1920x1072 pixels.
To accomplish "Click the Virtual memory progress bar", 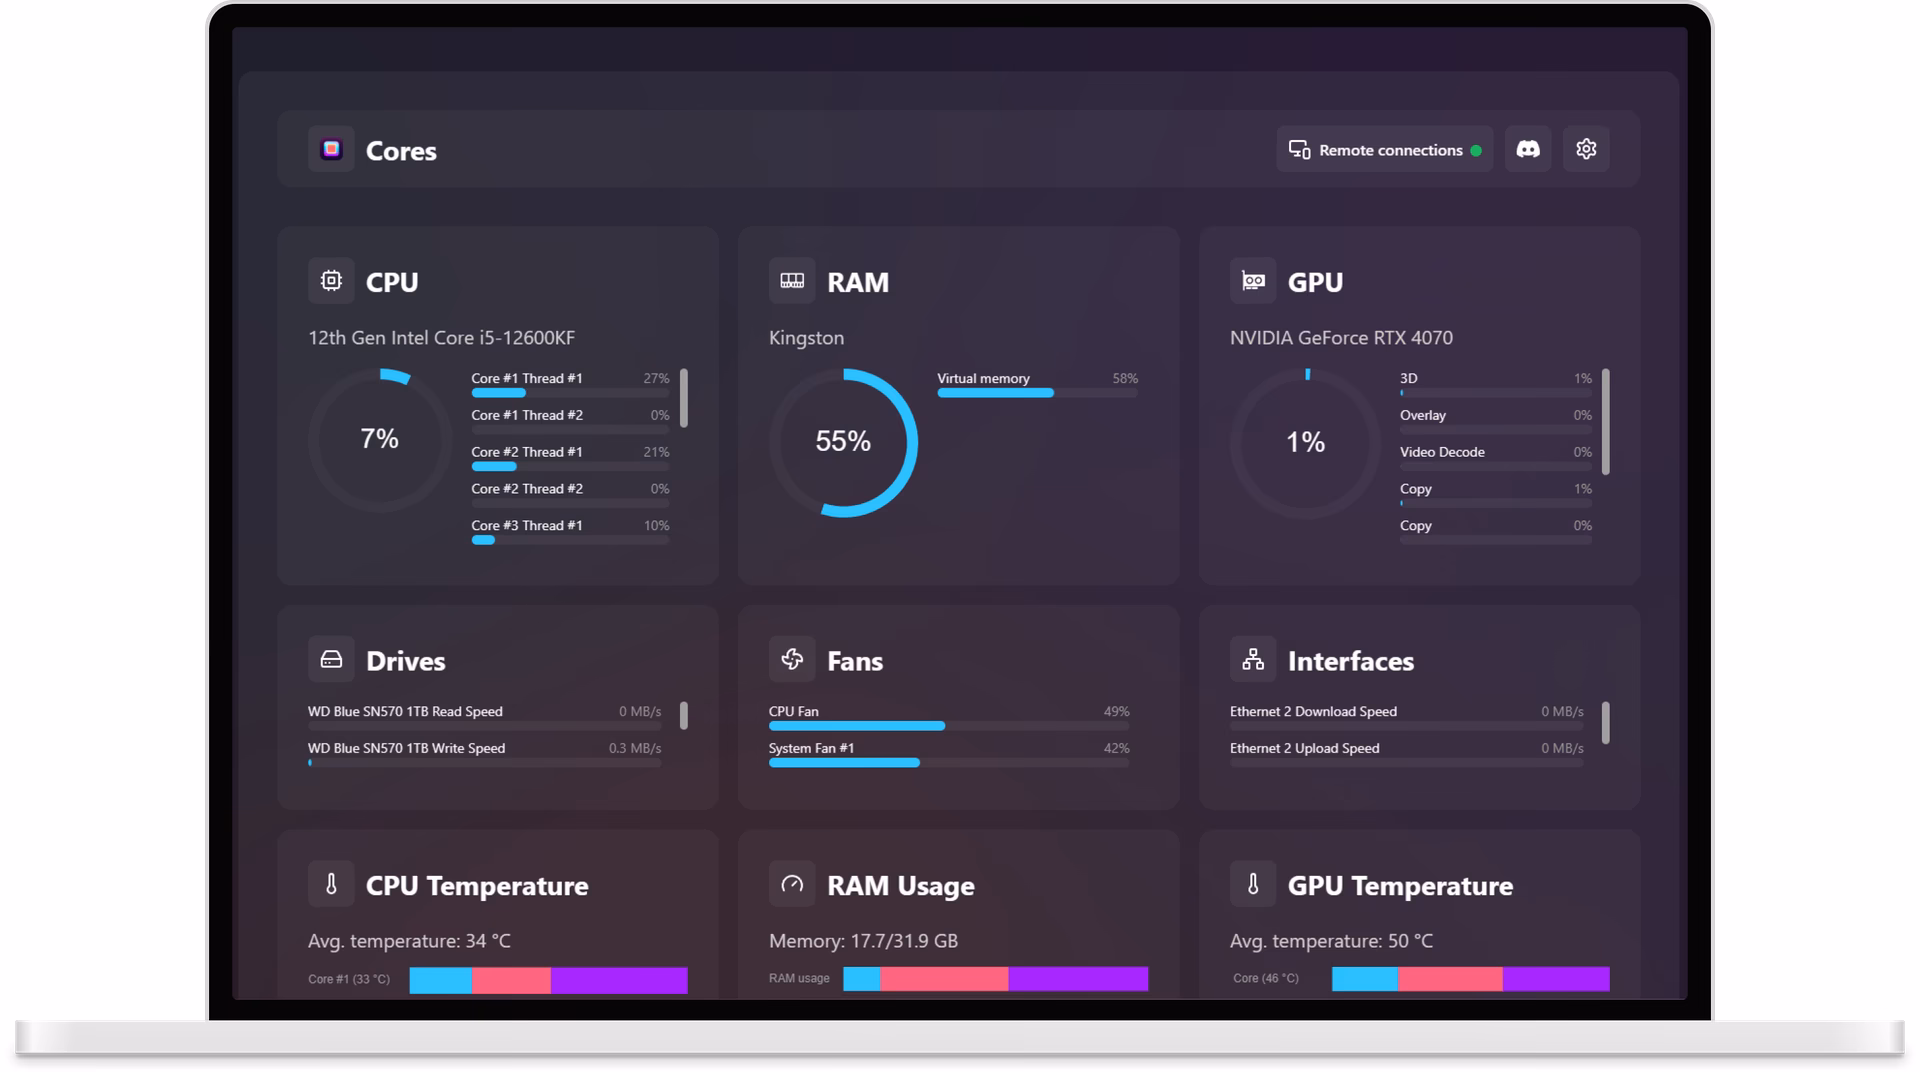I will click(x=1037, y=393).
